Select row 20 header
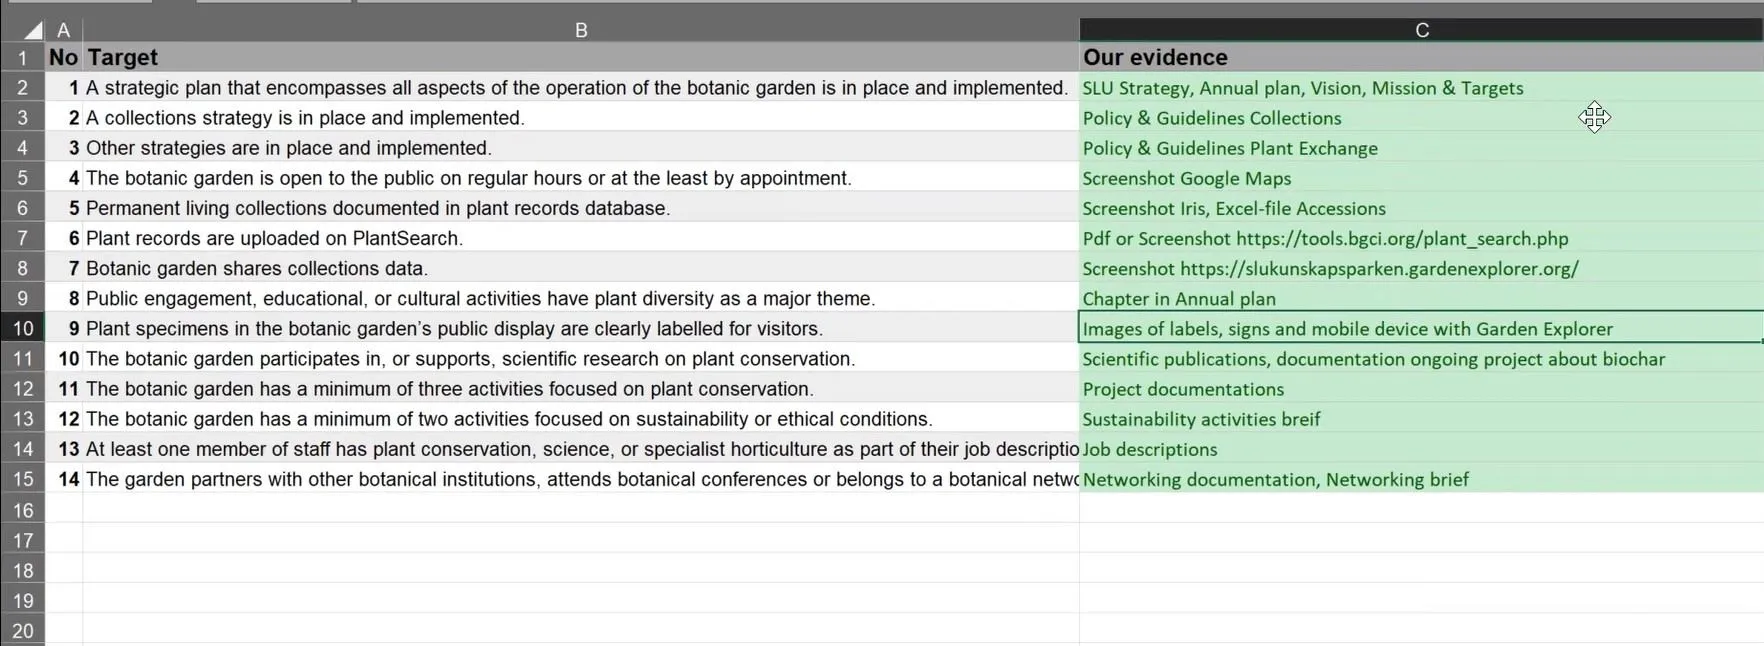The image size is (1764, 646). pyautogui.click(x=22, y=631)
